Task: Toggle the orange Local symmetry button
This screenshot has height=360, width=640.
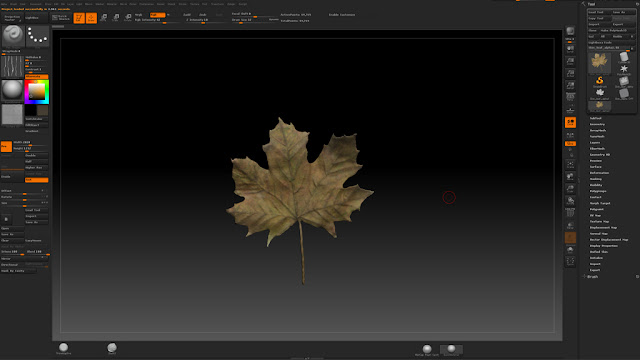Action: click(570, 122)
